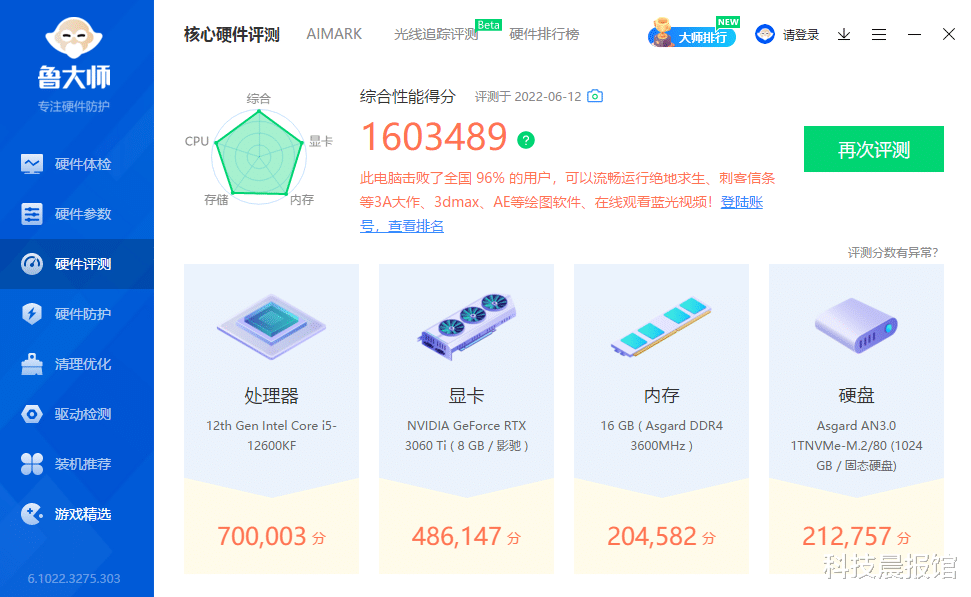
Task: Click the download arrow icon
Action: pos(843,35)
